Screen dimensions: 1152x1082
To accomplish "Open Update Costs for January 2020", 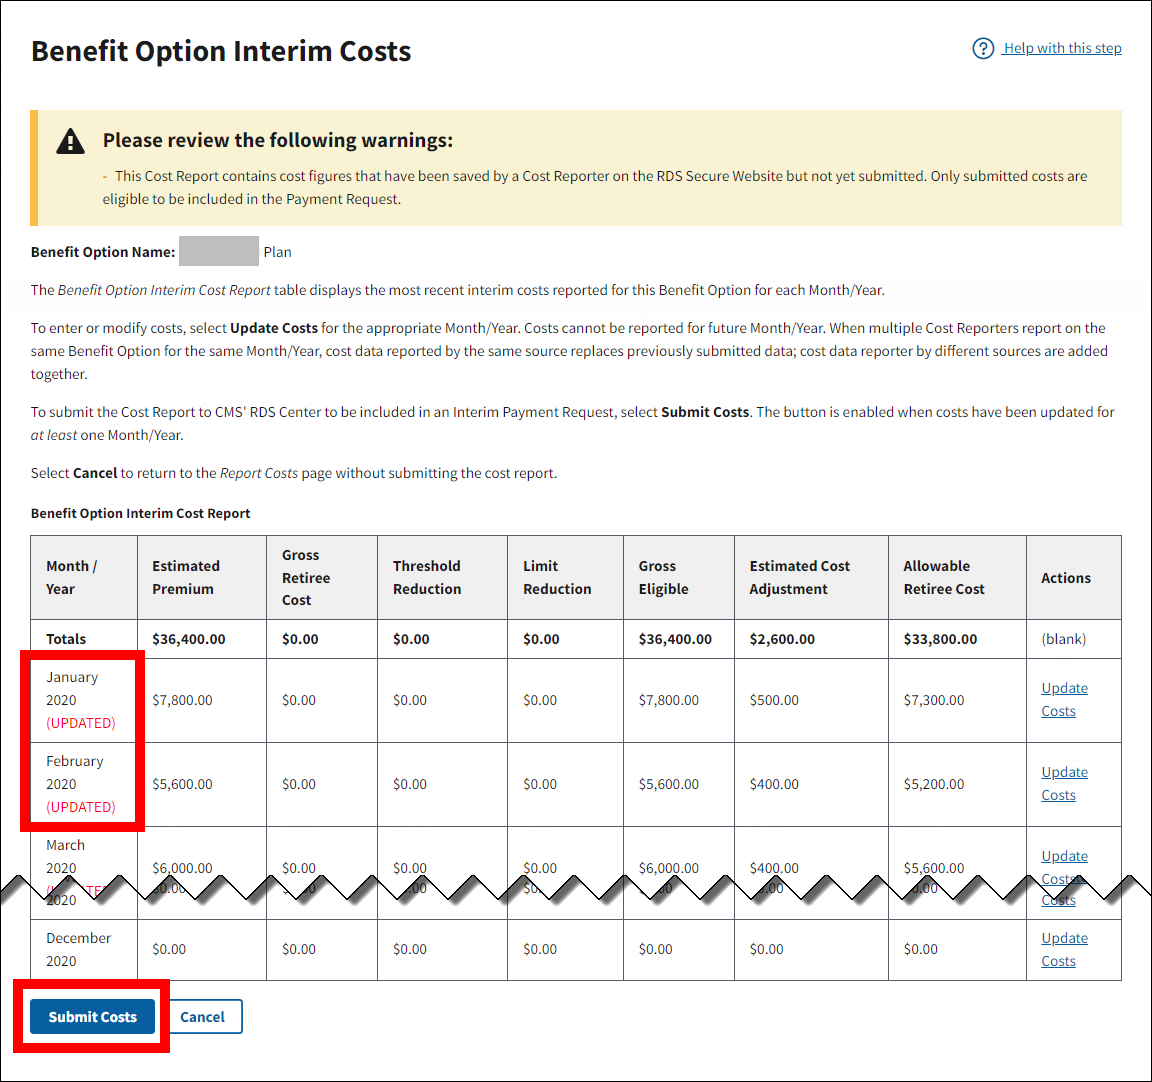I will (x=1064, y=699).
